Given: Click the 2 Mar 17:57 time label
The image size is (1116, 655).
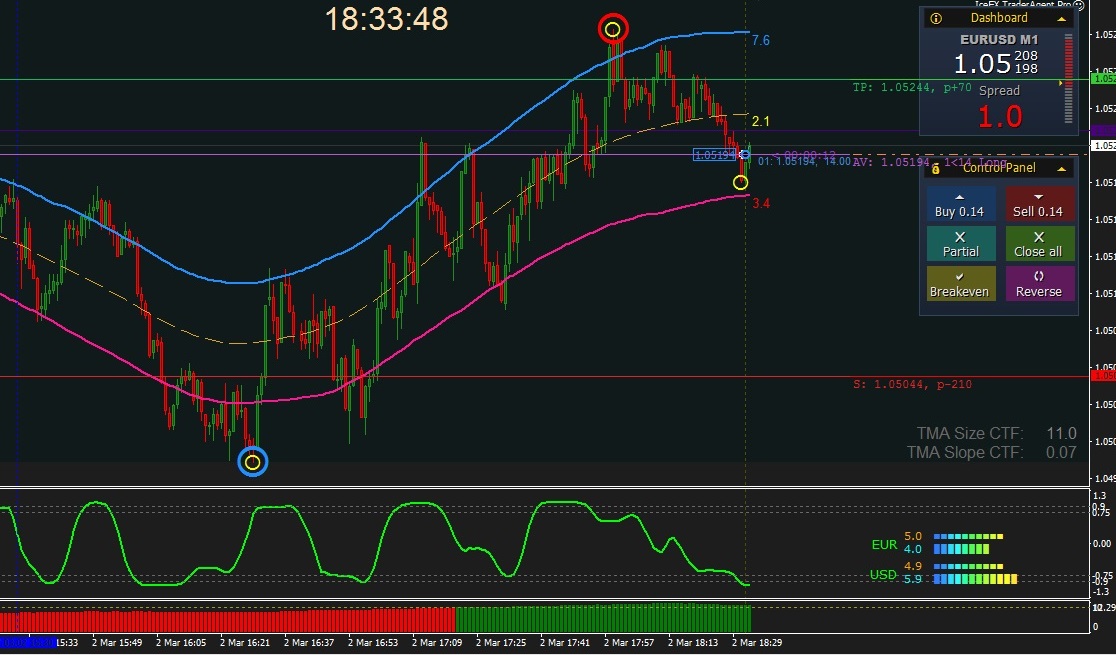Looking at the screenshot, I should click(629, 643).
